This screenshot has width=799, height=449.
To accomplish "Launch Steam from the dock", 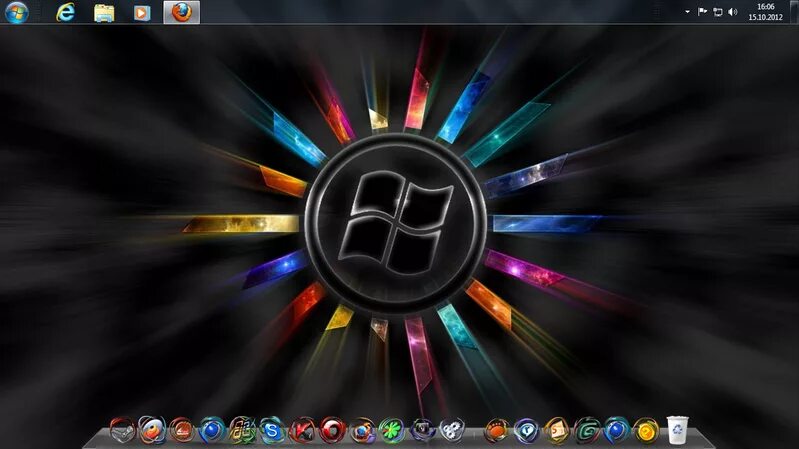I will click(x=122, y=431).
